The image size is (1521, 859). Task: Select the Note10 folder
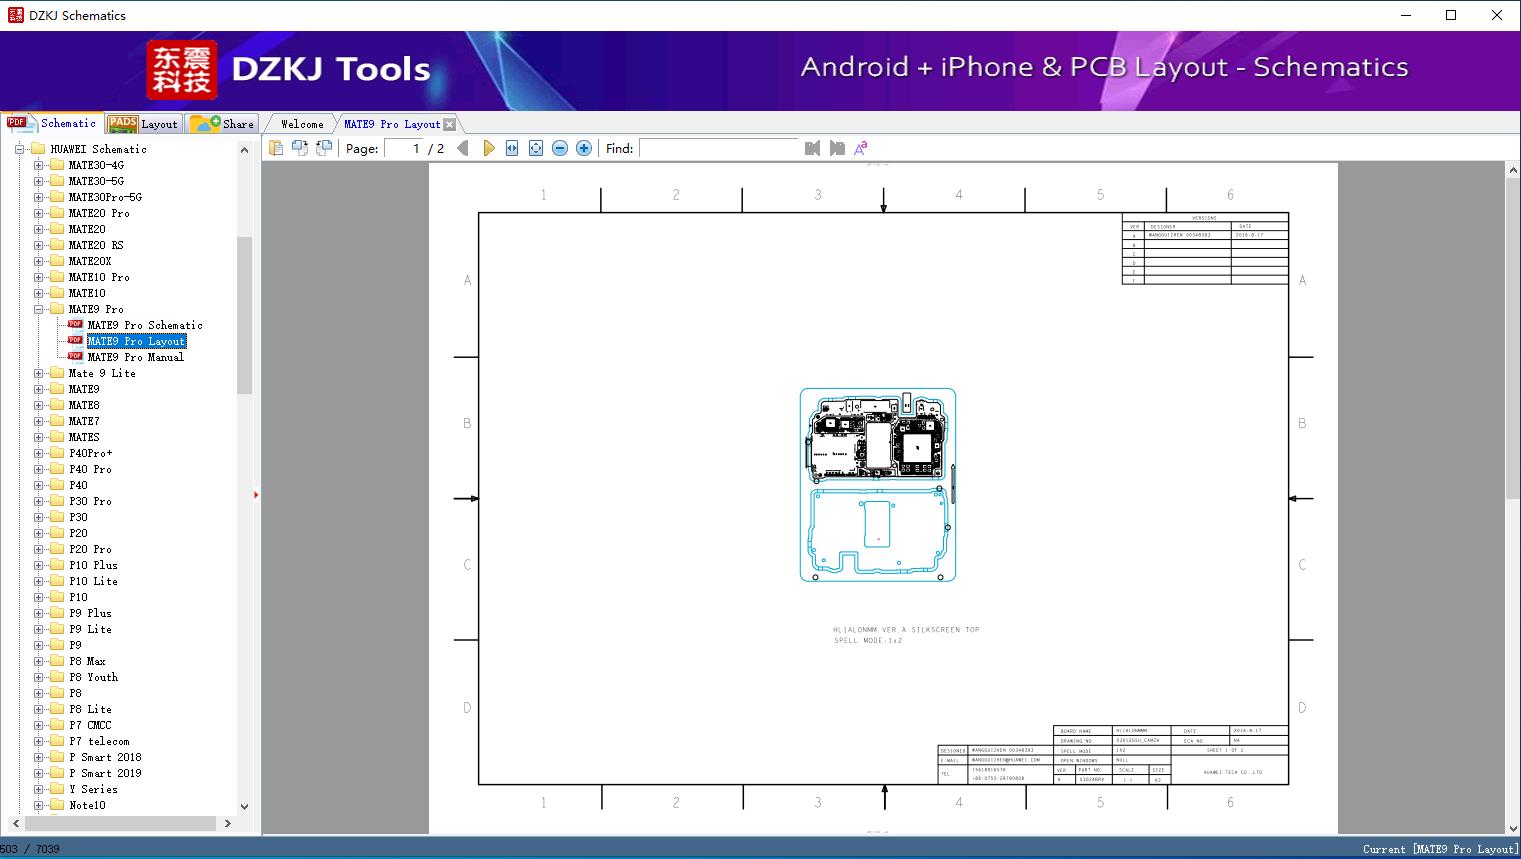87,805
